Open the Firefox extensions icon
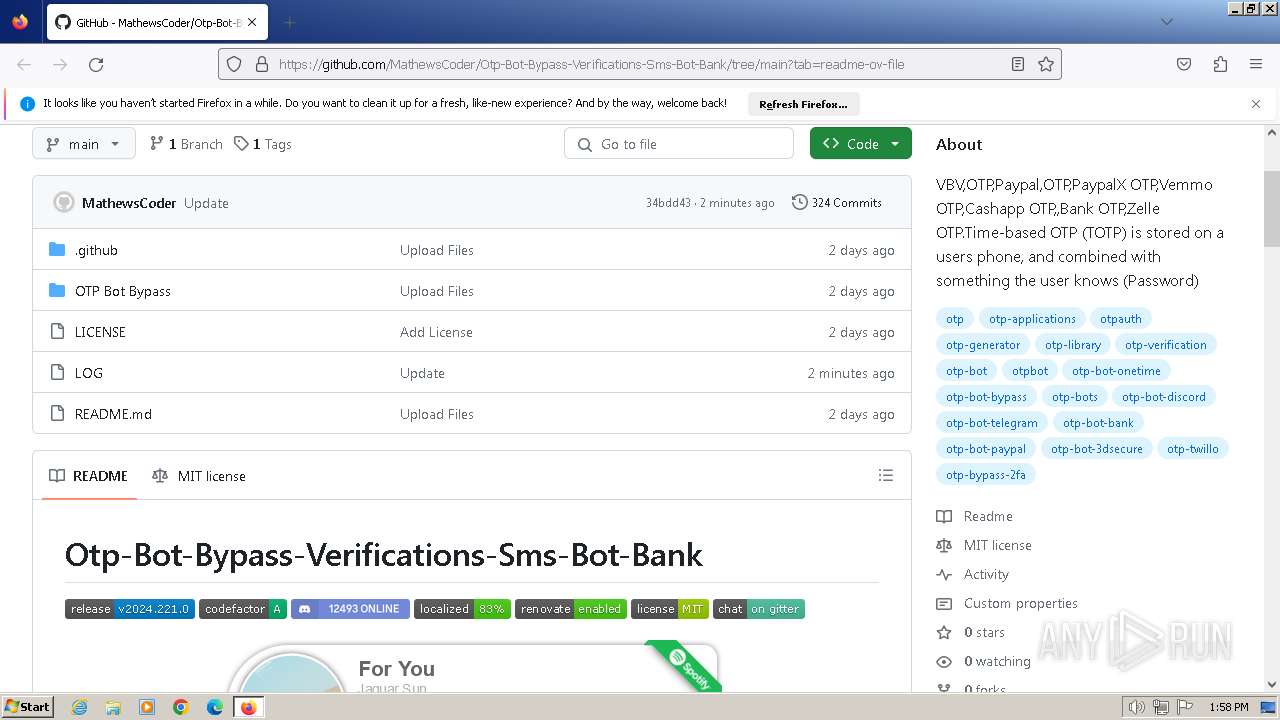 pyautogui.click(x=1220, y=64)
